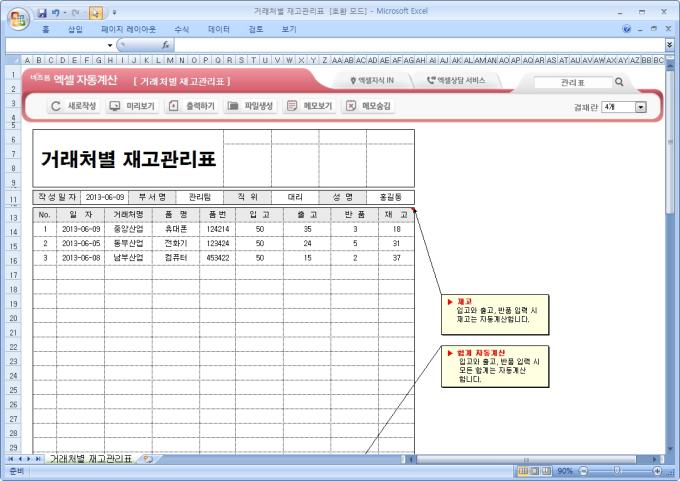
Task: Customize the Quick Access Toolbar
Action: (114, 13)
